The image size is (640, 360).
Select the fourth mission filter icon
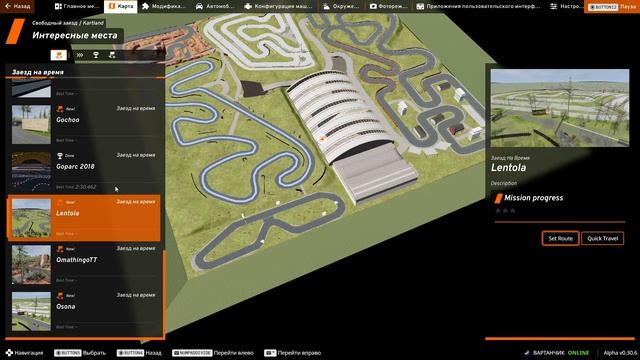tap(112, 55)
